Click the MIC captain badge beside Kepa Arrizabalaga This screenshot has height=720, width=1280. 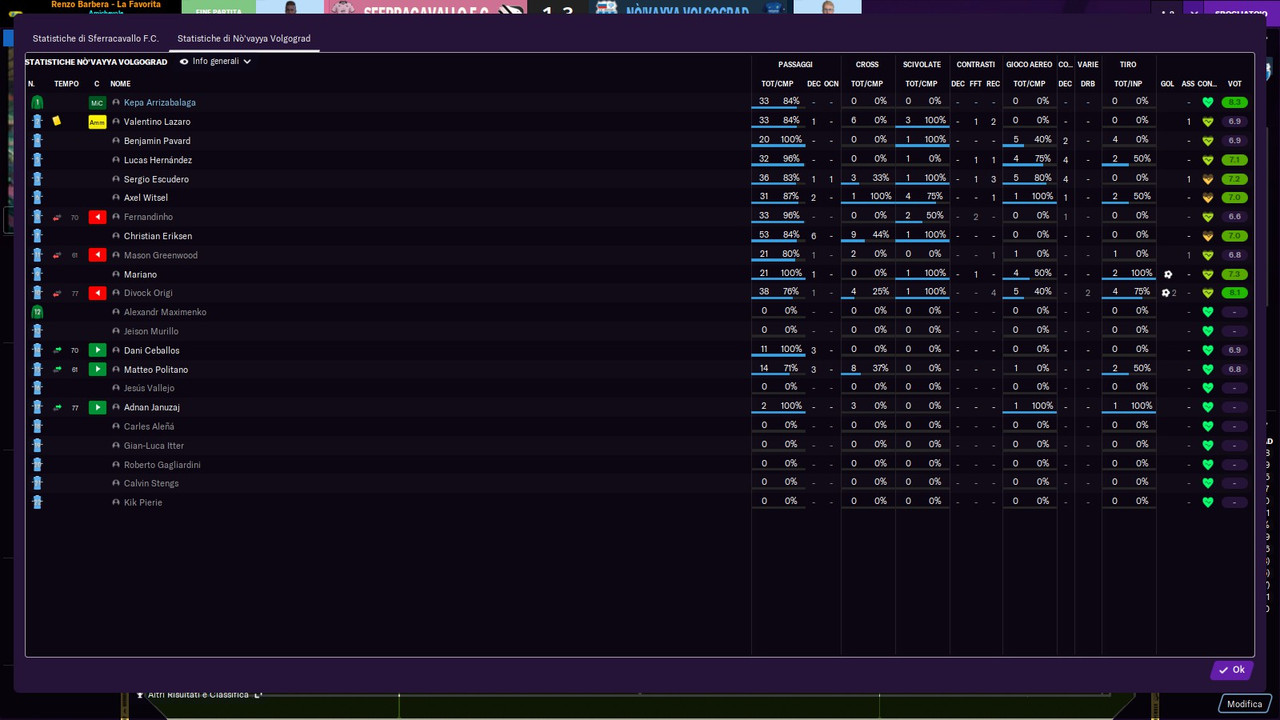click(x=97, y=103)
